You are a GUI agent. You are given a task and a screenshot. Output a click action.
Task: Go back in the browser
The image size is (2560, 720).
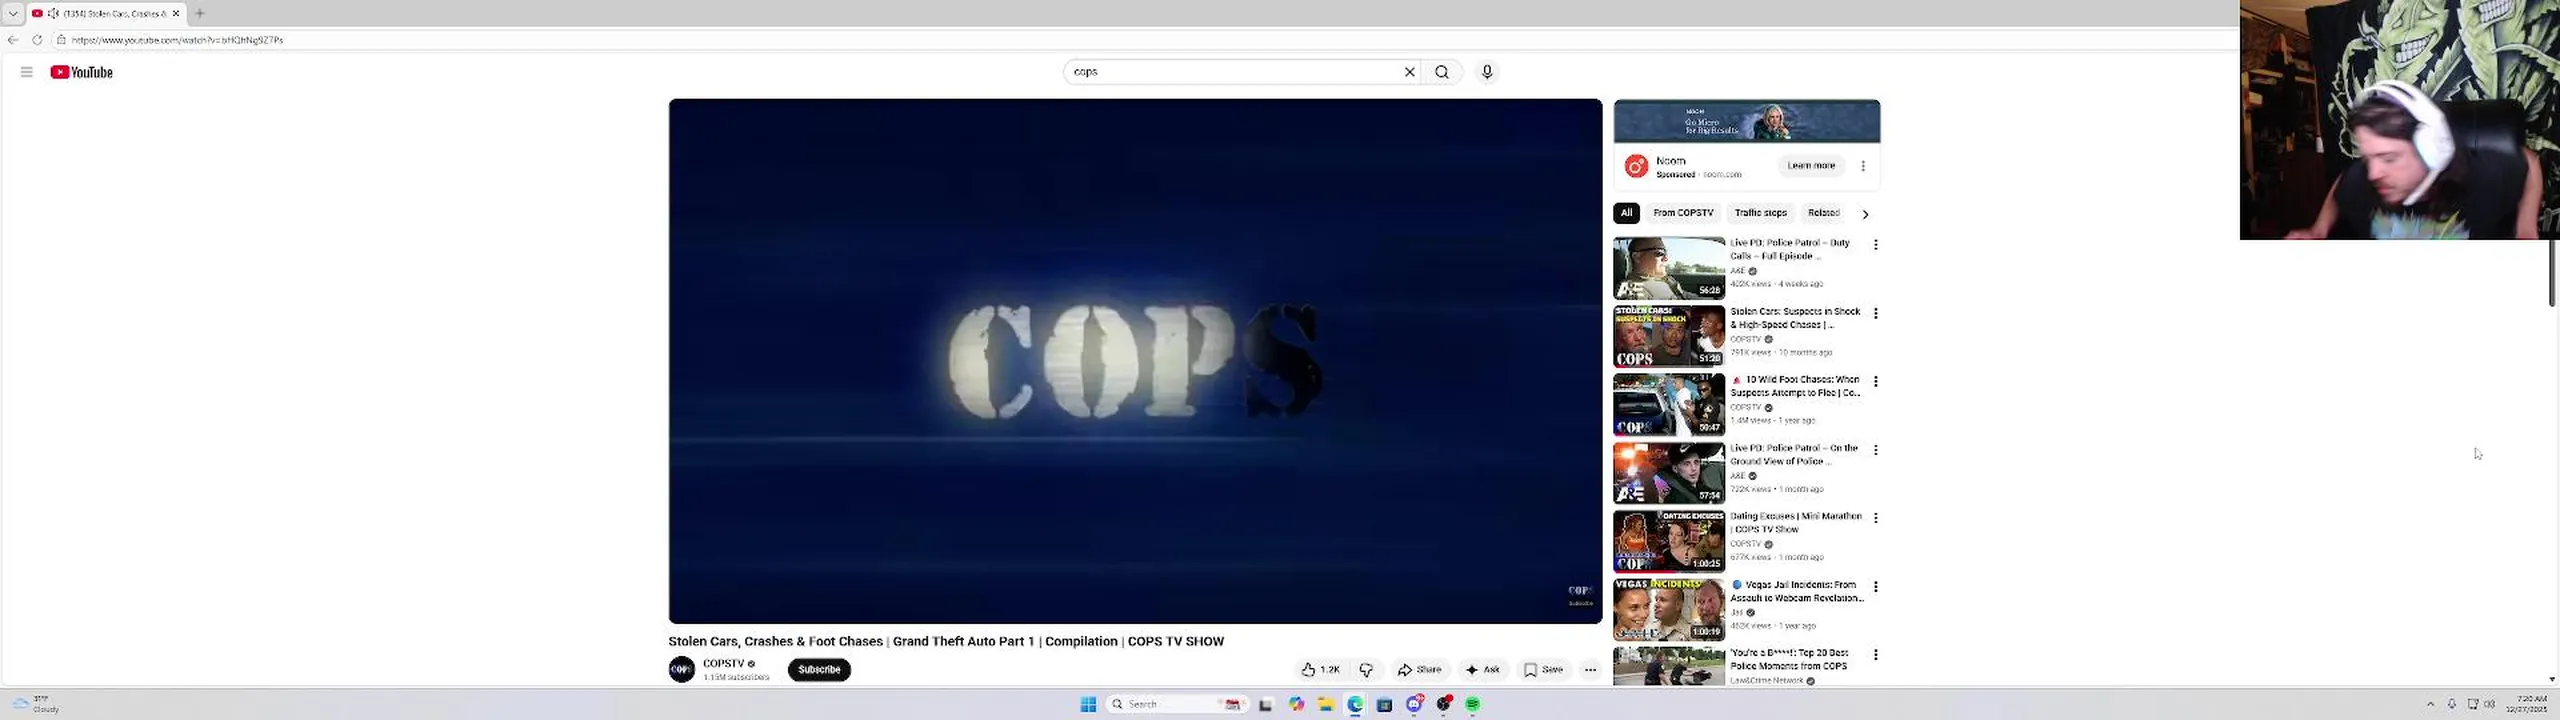(x=13, y=40)
